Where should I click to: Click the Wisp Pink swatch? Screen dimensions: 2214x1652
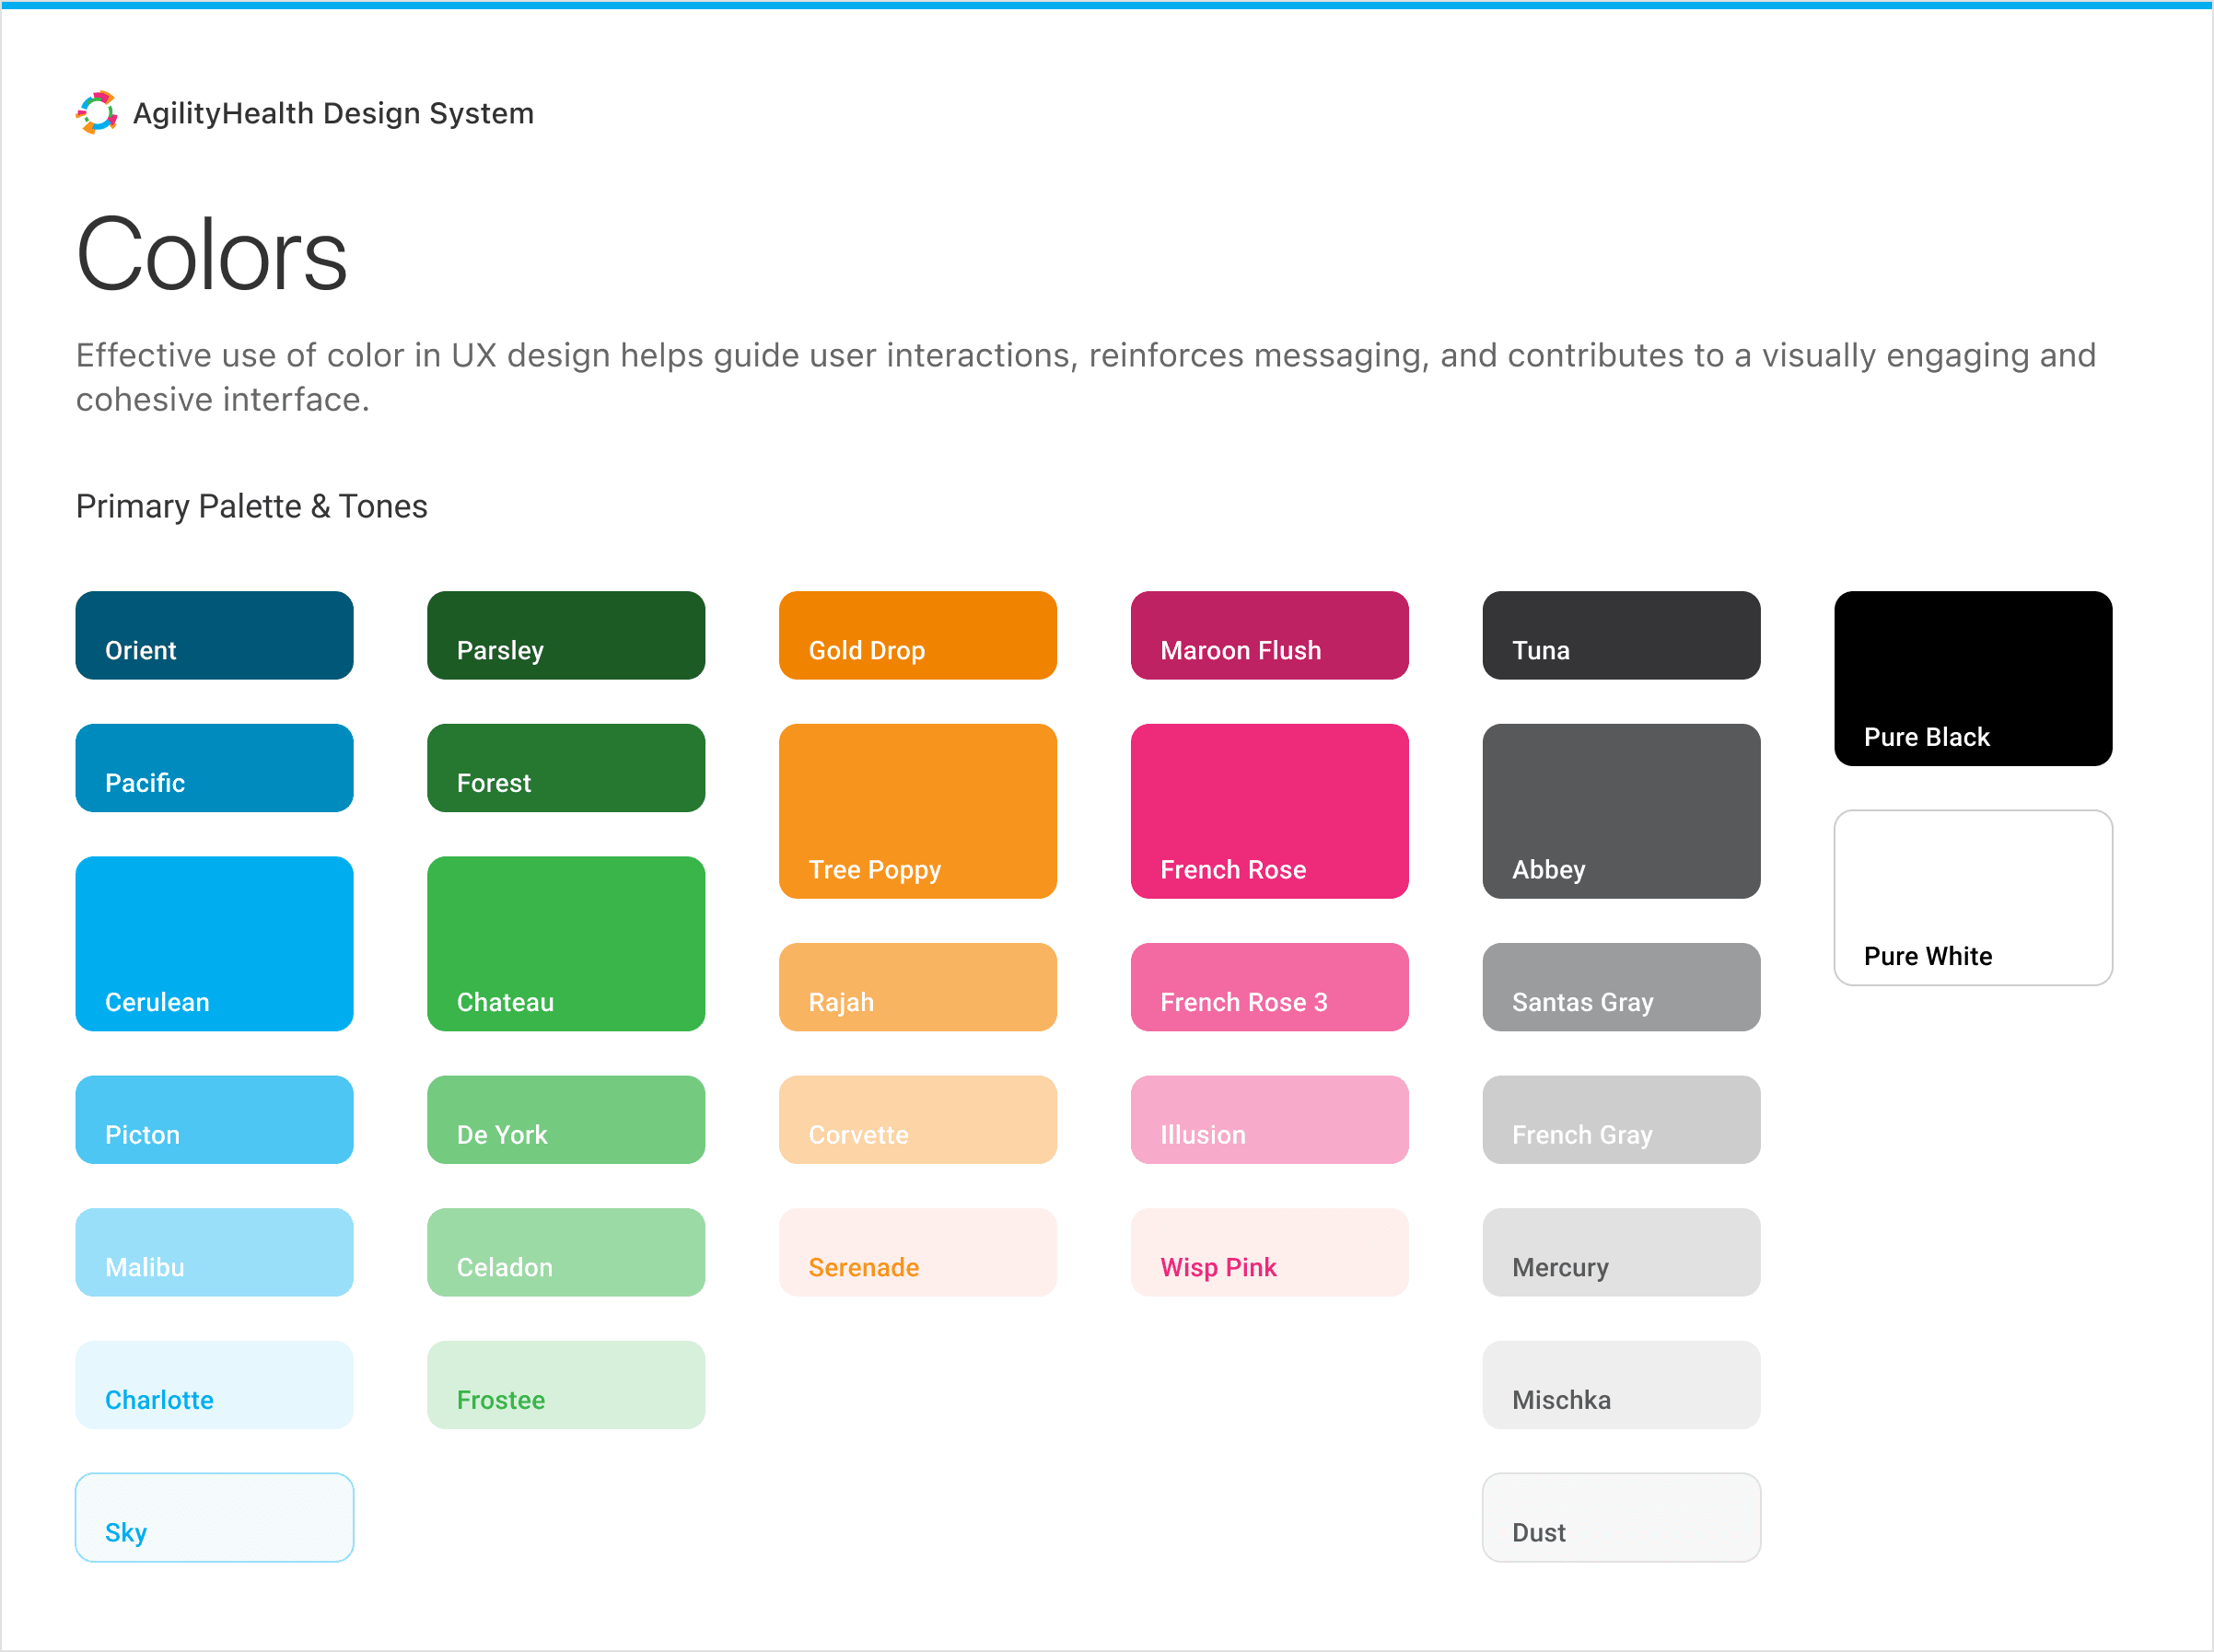(x=1269, y=1252)
